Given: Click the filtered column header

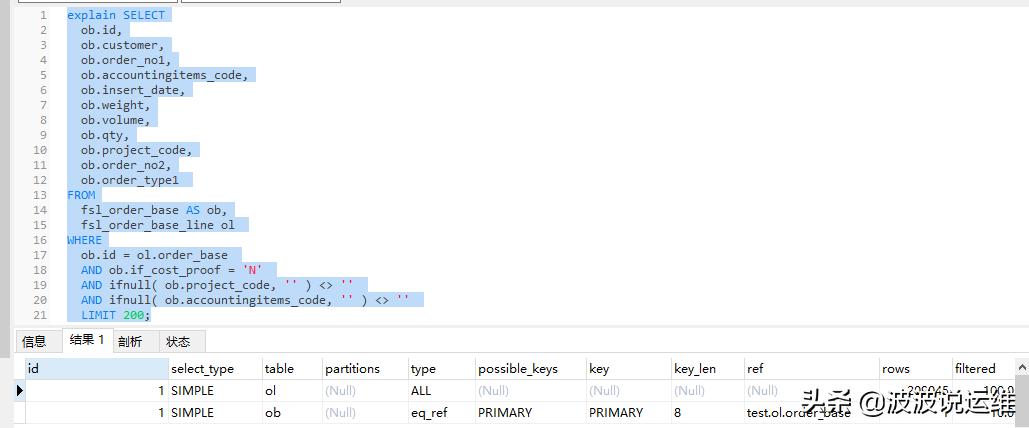Looking at the screenshot, I should point(984,368).
